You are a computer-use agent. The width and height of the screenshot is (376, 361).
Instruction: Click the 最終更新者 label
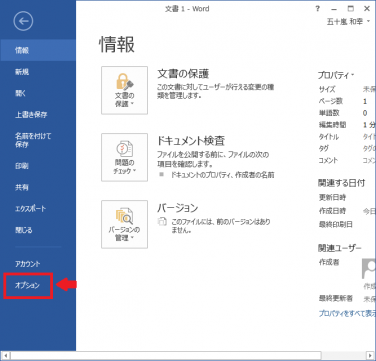pyautogui.click(x=336, y=298)
